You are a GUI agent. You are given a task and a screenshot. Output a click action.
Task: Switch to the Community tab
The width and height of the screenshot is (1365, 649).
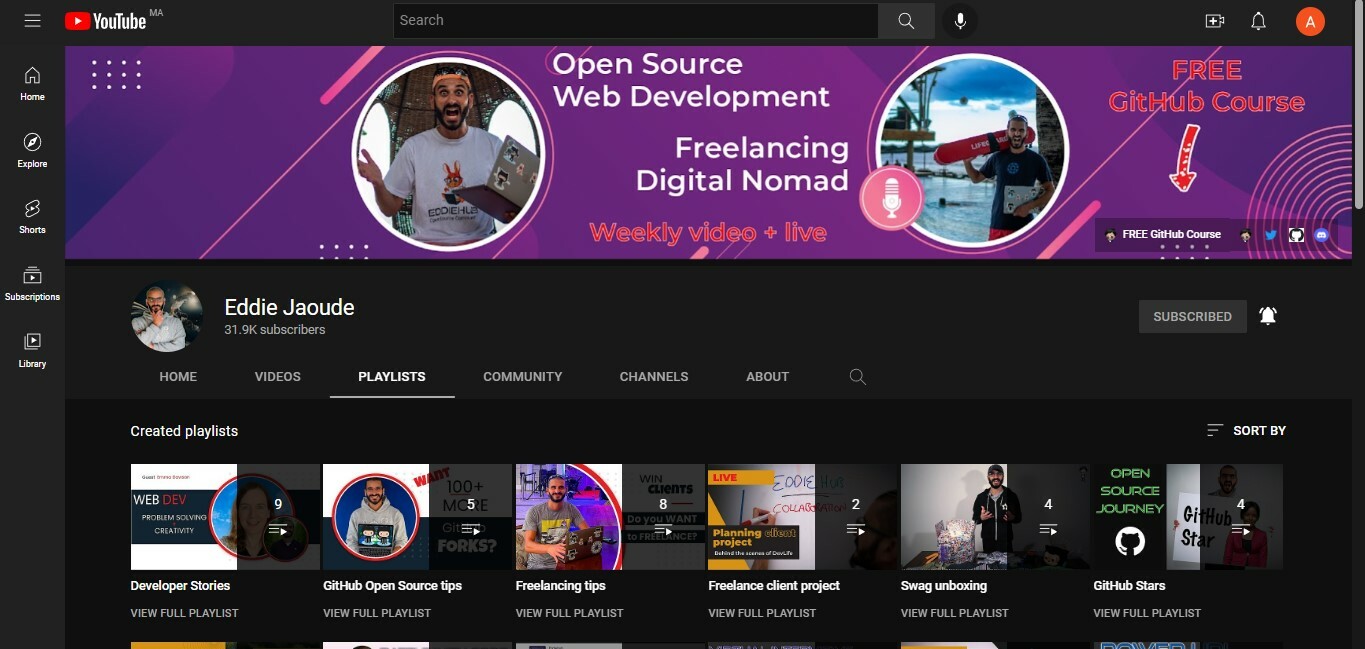point(523,377)
